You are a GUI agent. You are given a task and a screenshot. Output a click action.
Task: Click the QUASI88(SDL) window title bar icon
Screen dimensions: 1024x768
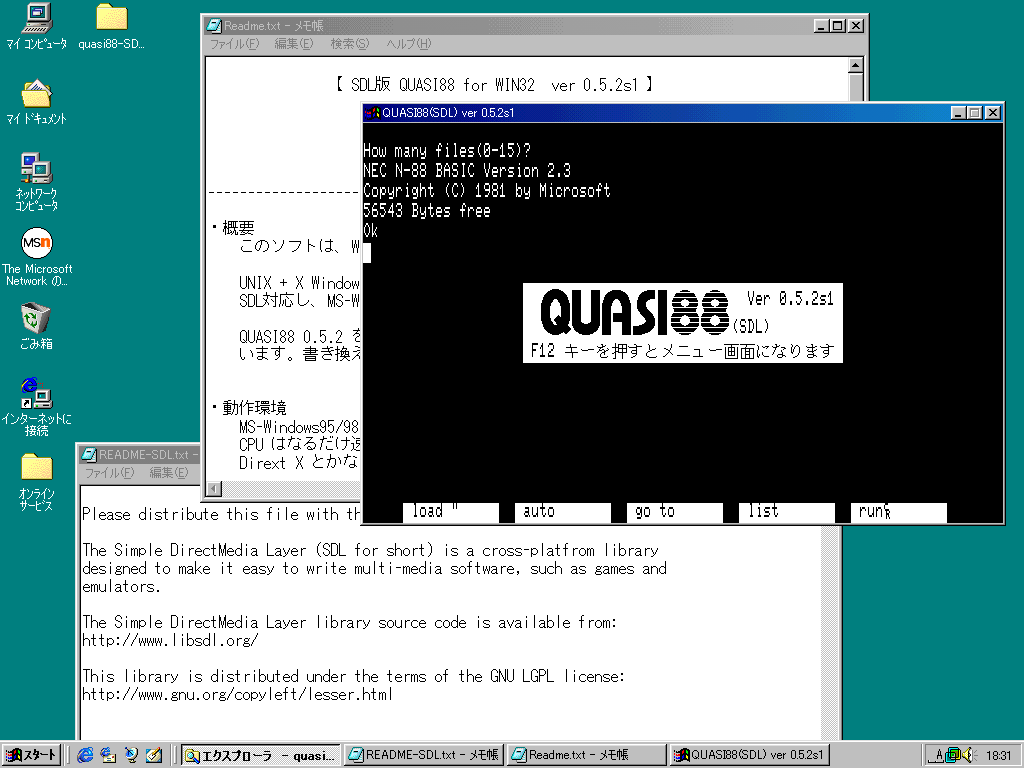372,112
